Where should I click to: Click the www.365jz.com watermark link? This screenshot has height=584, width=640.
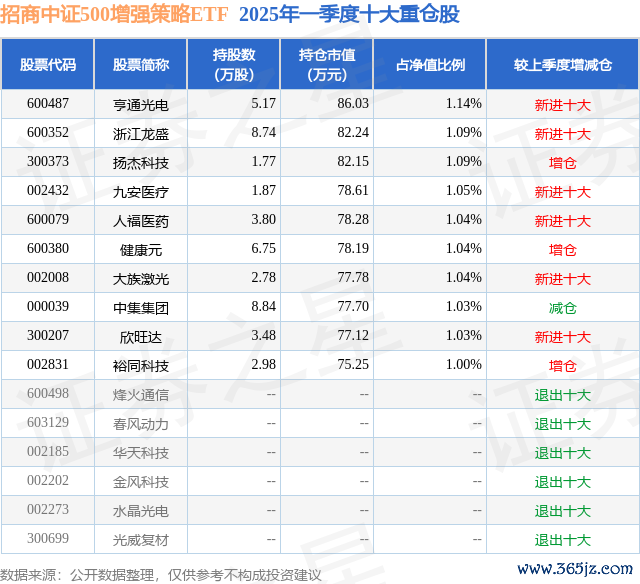[x=583, y=569]
